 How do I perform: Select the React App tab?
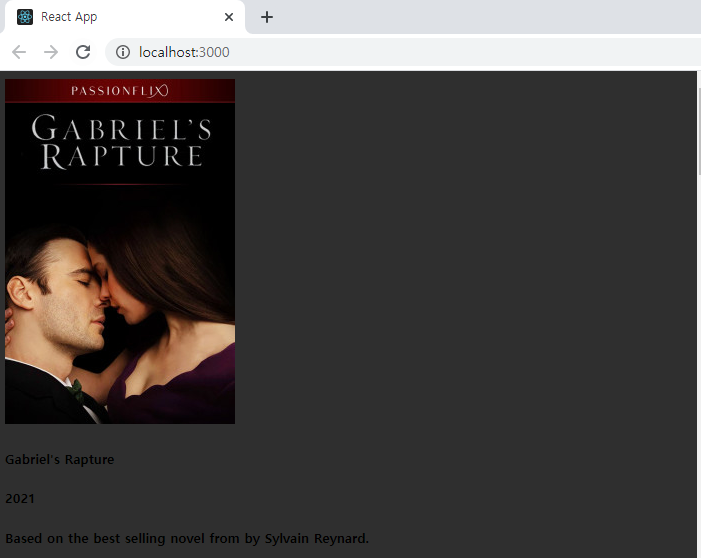coord(123,17)
